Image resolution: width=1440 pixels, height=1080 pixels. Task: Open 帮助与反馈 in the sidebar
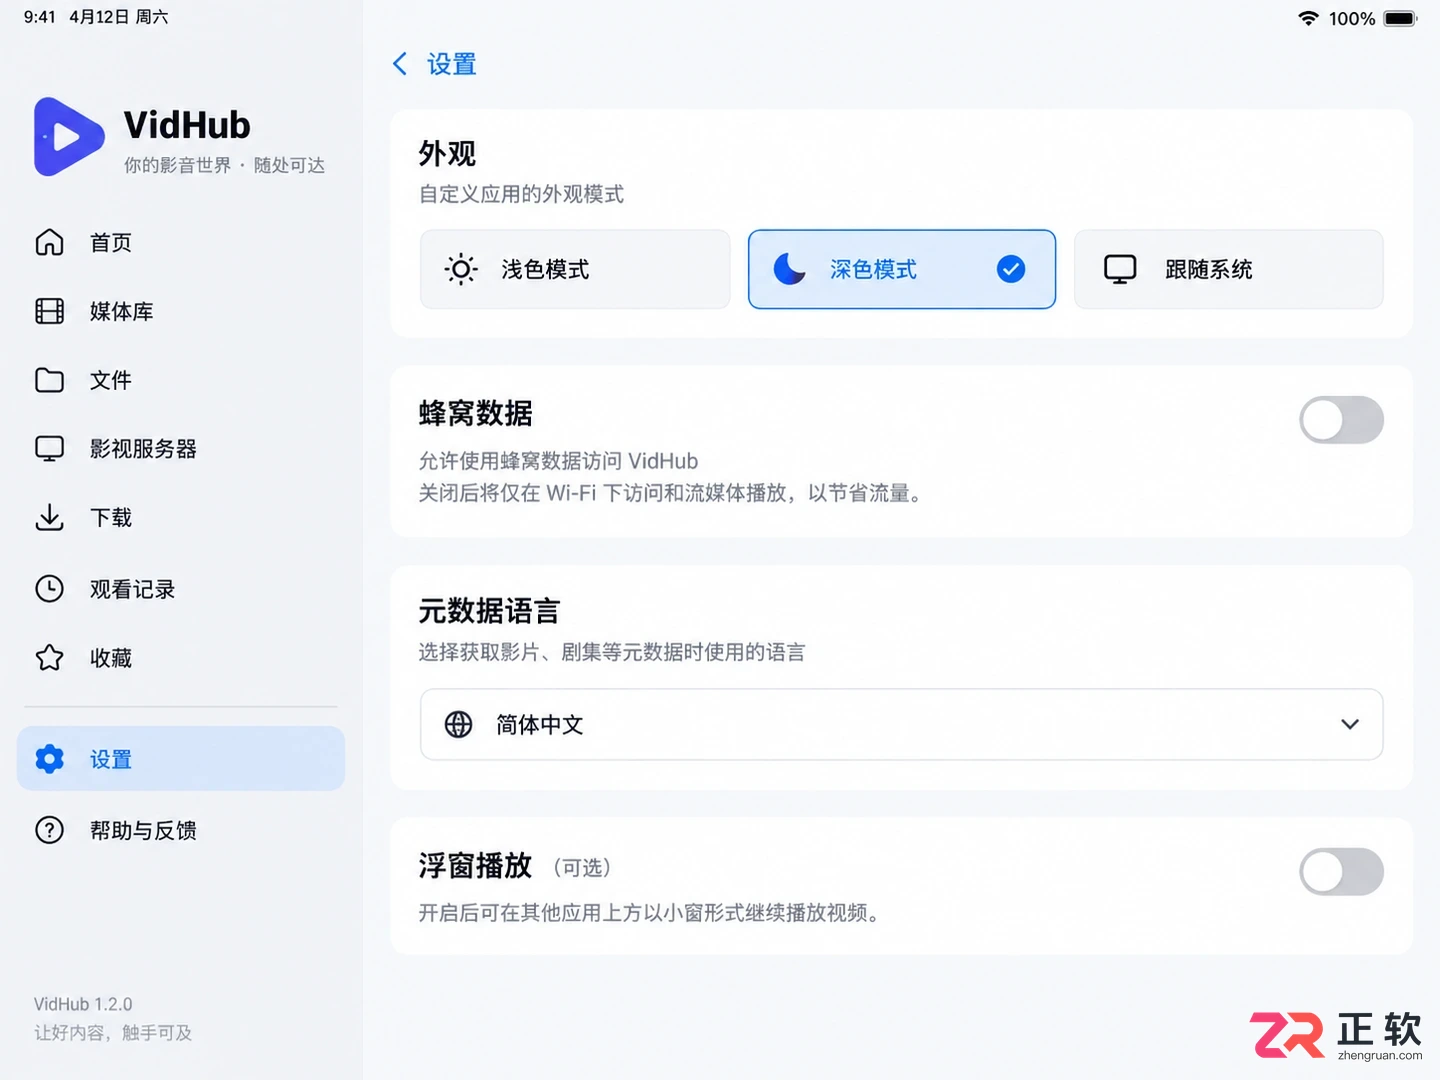(x=181, y=830)
